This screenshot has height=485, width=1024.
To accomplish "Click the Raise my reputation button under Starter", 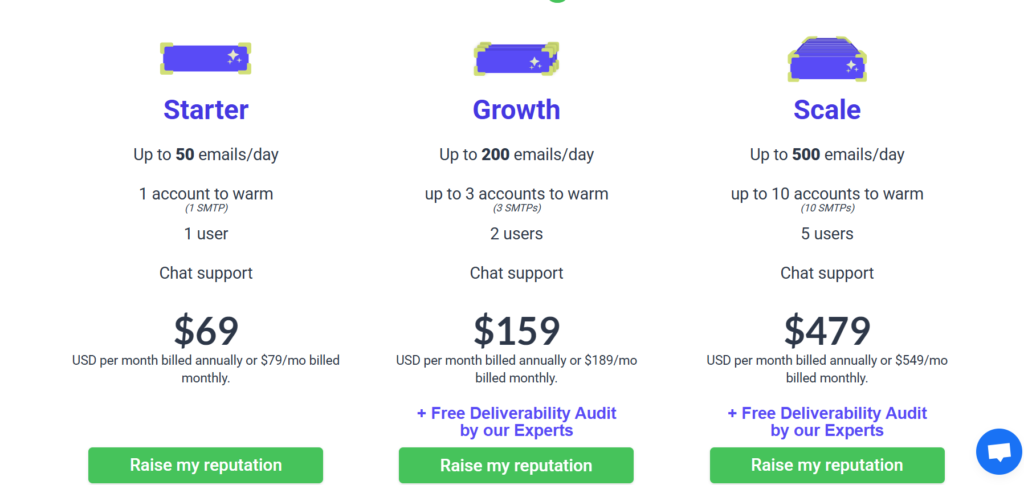I will 206,465.
